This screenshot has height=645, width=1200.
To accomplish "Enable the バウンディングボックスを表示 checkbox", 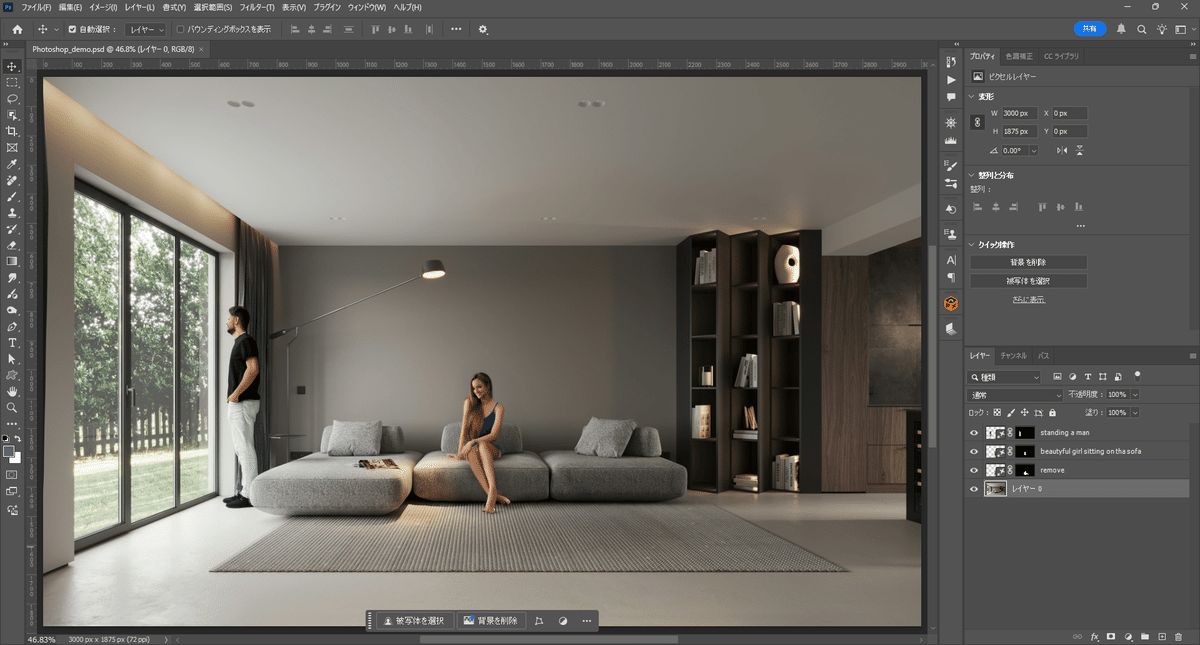I will tap(182, 29).
